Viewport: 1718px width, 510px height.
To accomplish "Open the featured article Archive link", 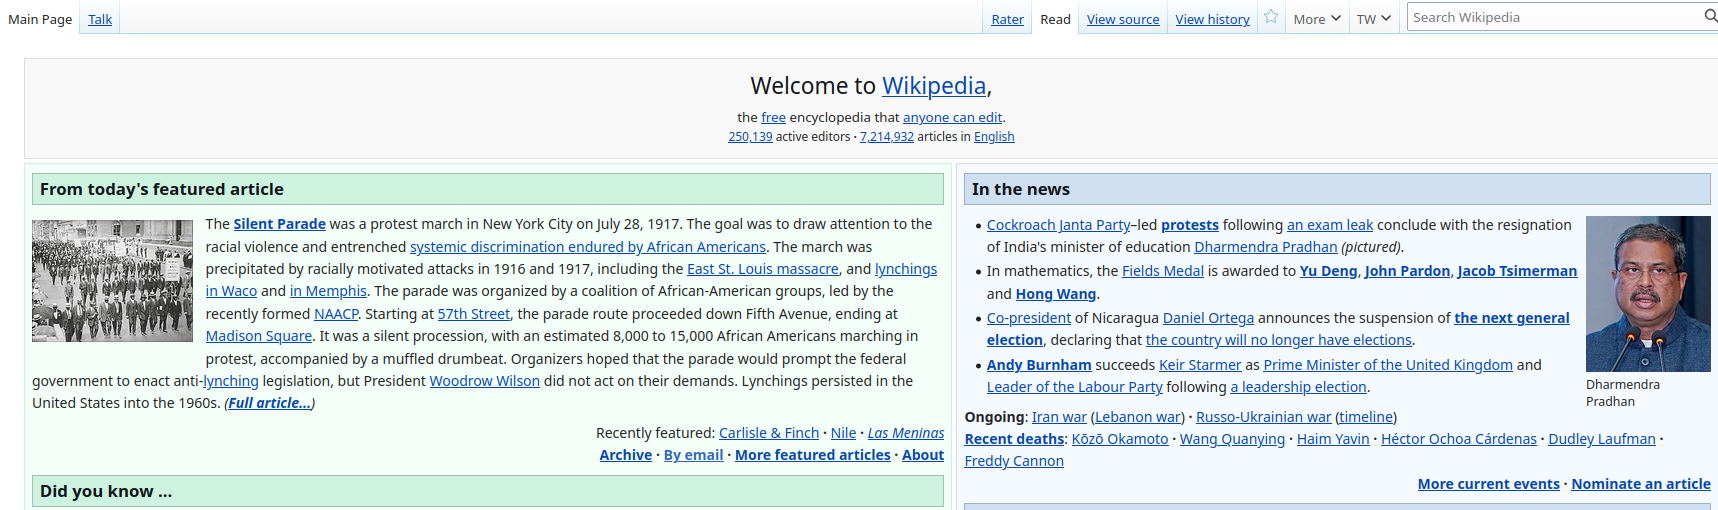I will [x=626, y=455].
